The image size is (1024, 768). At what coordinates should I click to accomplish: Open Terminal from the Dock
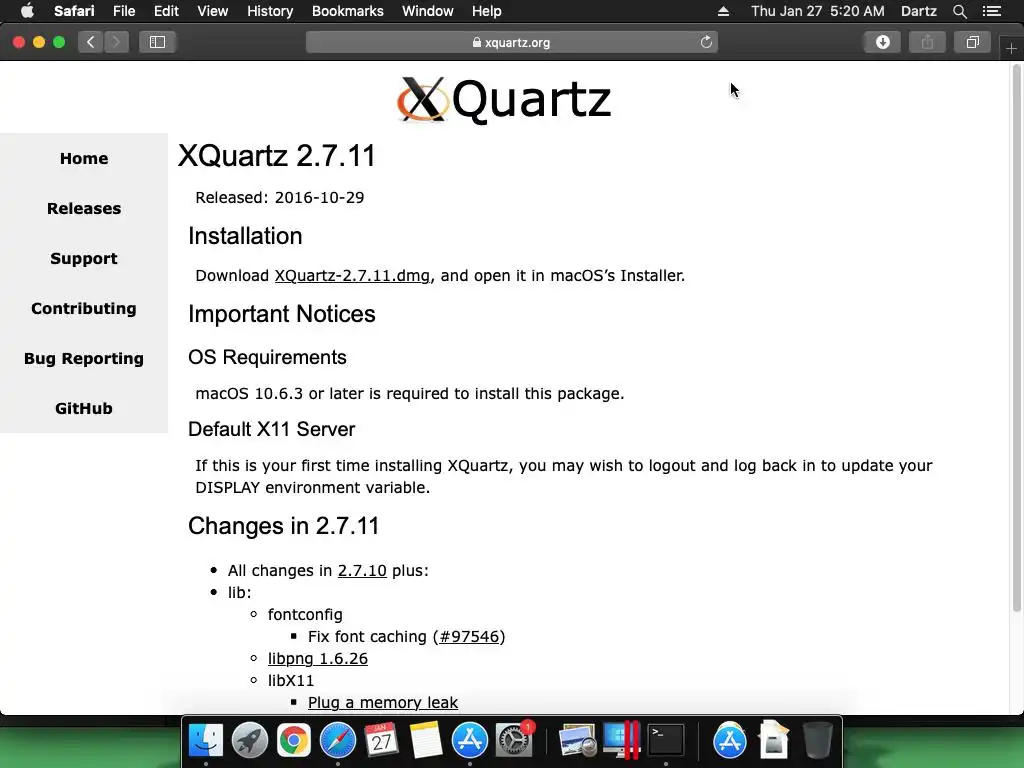pos(665,740)
